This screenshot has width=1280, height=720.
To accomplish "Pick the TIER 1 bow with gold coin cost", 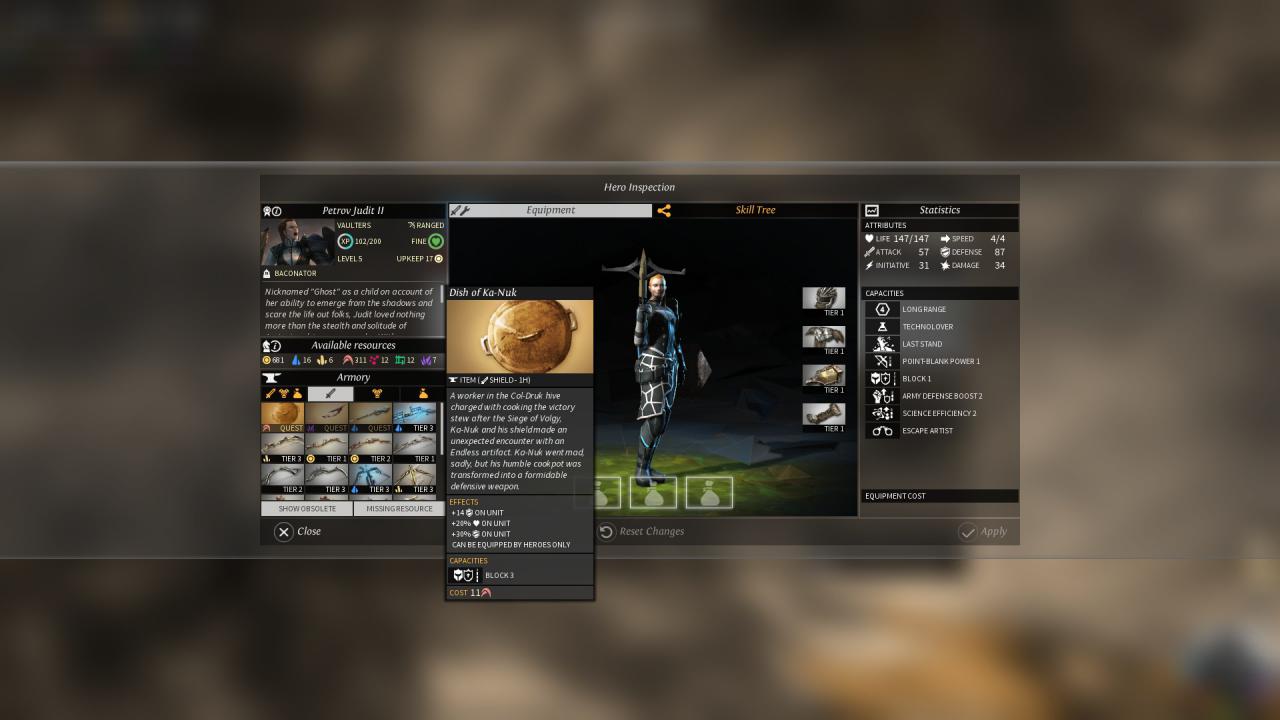I will 326,448.
